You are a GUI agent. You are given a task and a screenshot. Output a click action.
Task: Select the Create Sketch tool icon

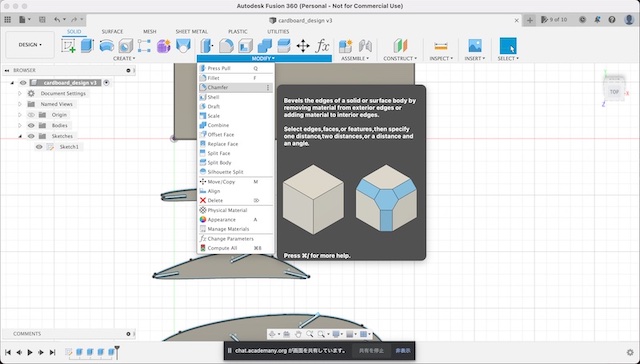pyautogui.click(x=68, y=46)
